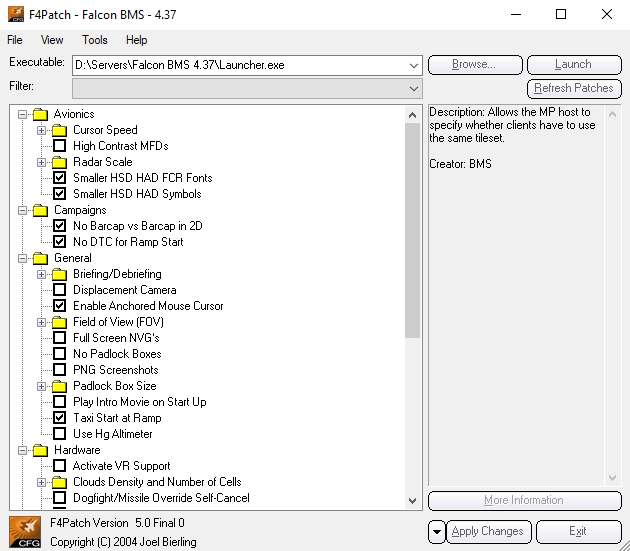The width and height of the screenshot is (630, 551).
Task: Uncheck No Barcap vs Barcap in 2D
Action: click(x=59, y=225)
